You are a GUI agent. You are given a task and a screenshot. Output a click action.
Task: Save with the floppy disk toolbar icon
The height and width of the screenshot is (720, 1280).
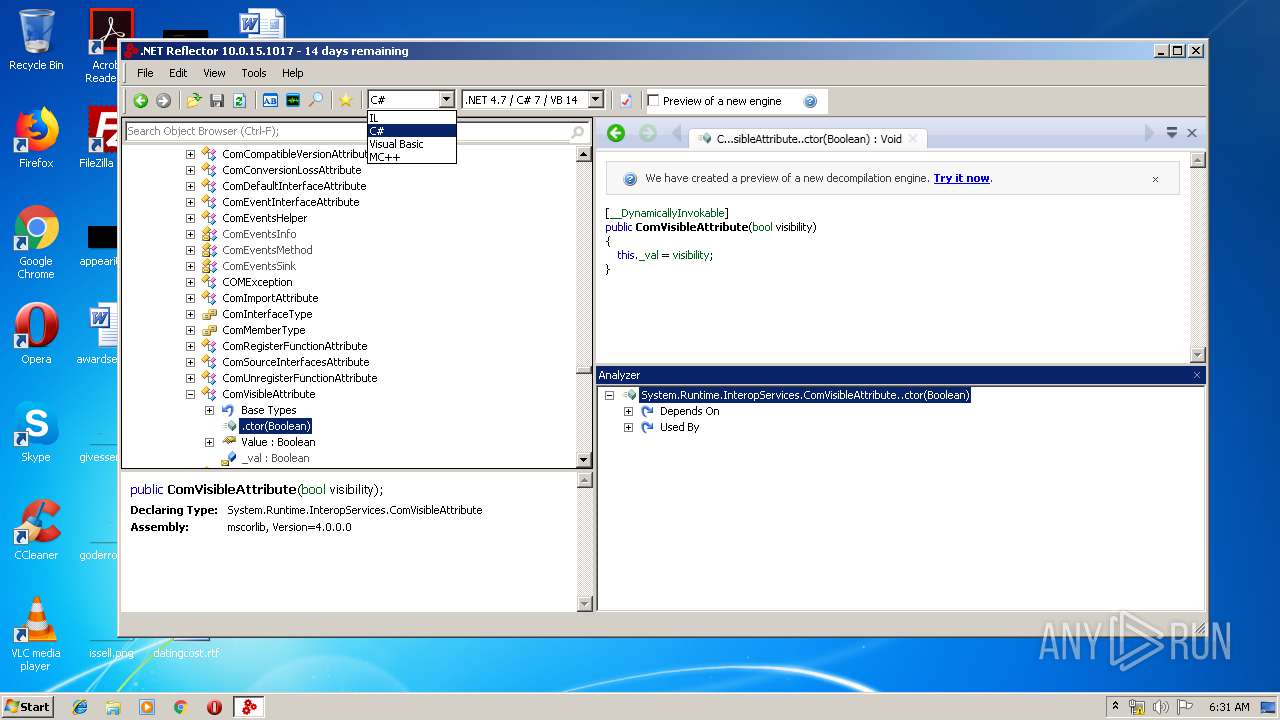(x=217, y=100)
